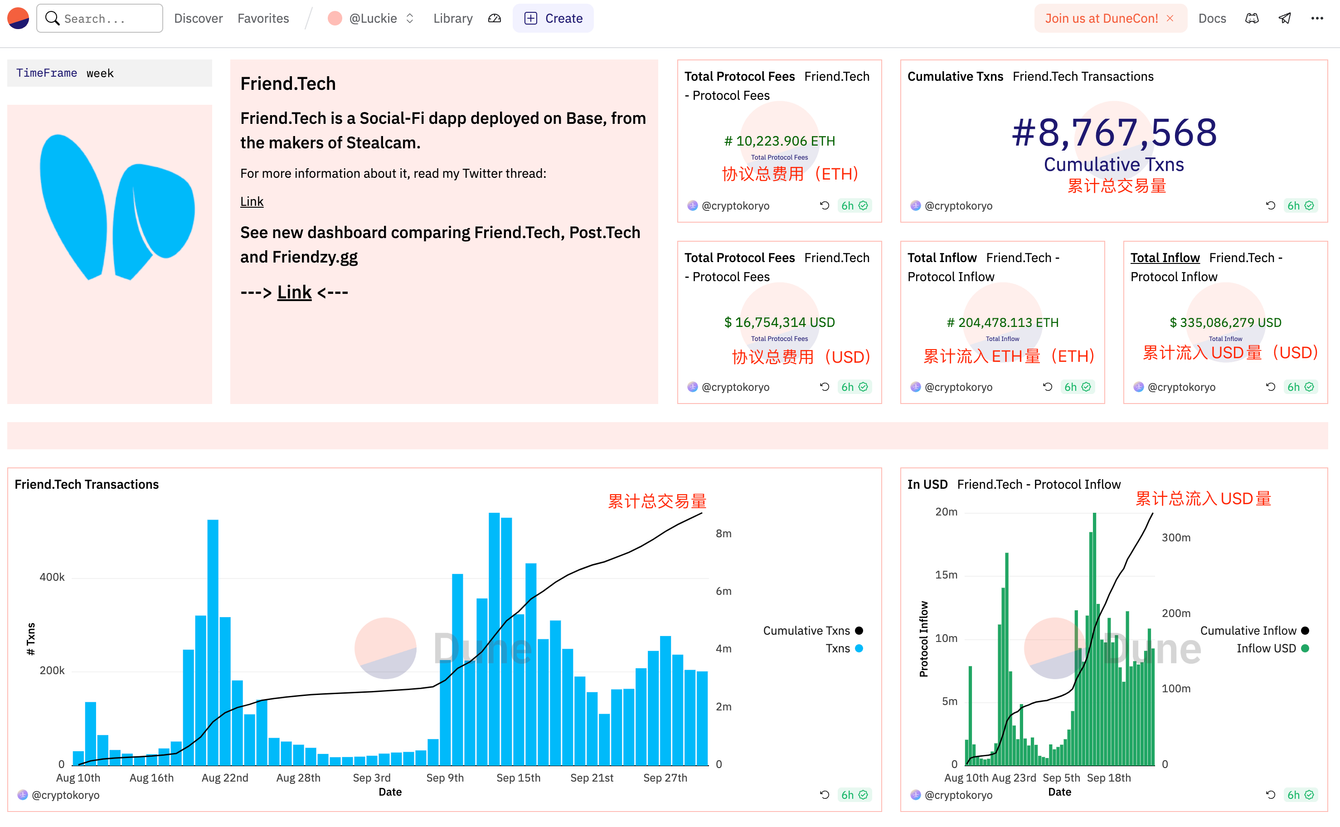Open the underlined Total Inflow query title
Viewport: 1340px width, 827px height.
click(x=1165, y=258)
